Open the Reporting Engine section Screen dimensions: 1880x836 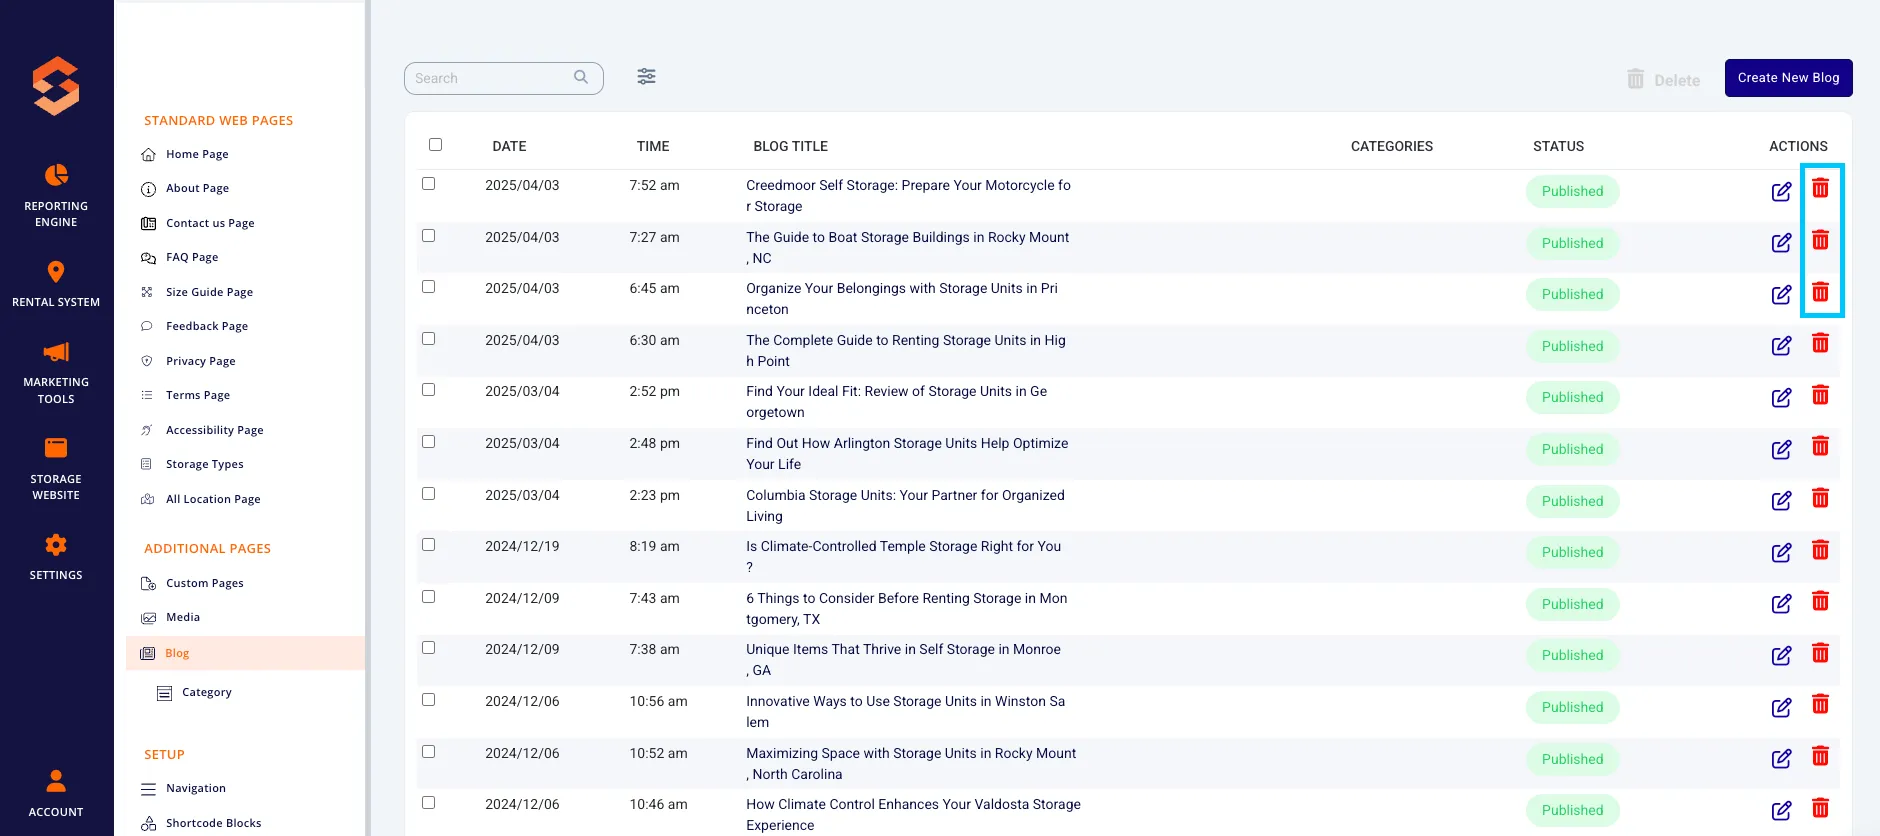[56, 196]
